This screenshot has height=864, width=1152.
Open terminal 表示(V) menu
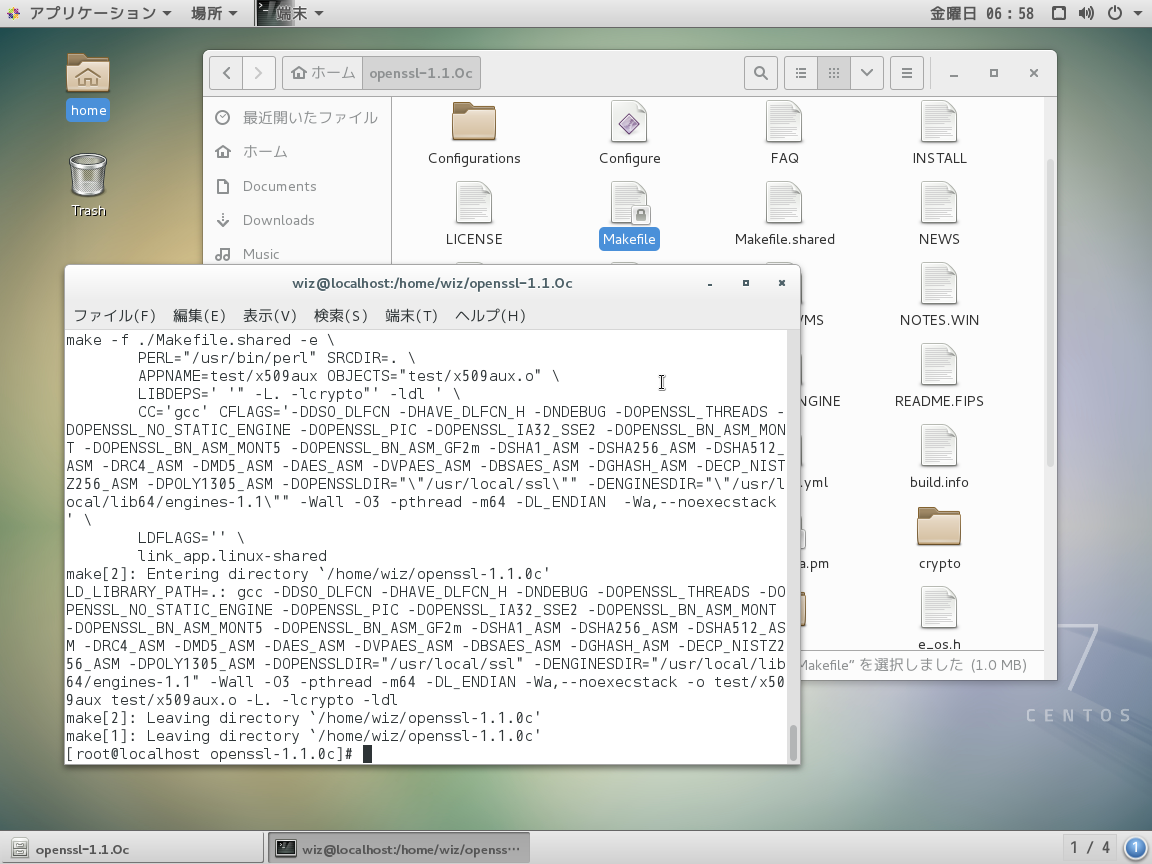(270, 316)
